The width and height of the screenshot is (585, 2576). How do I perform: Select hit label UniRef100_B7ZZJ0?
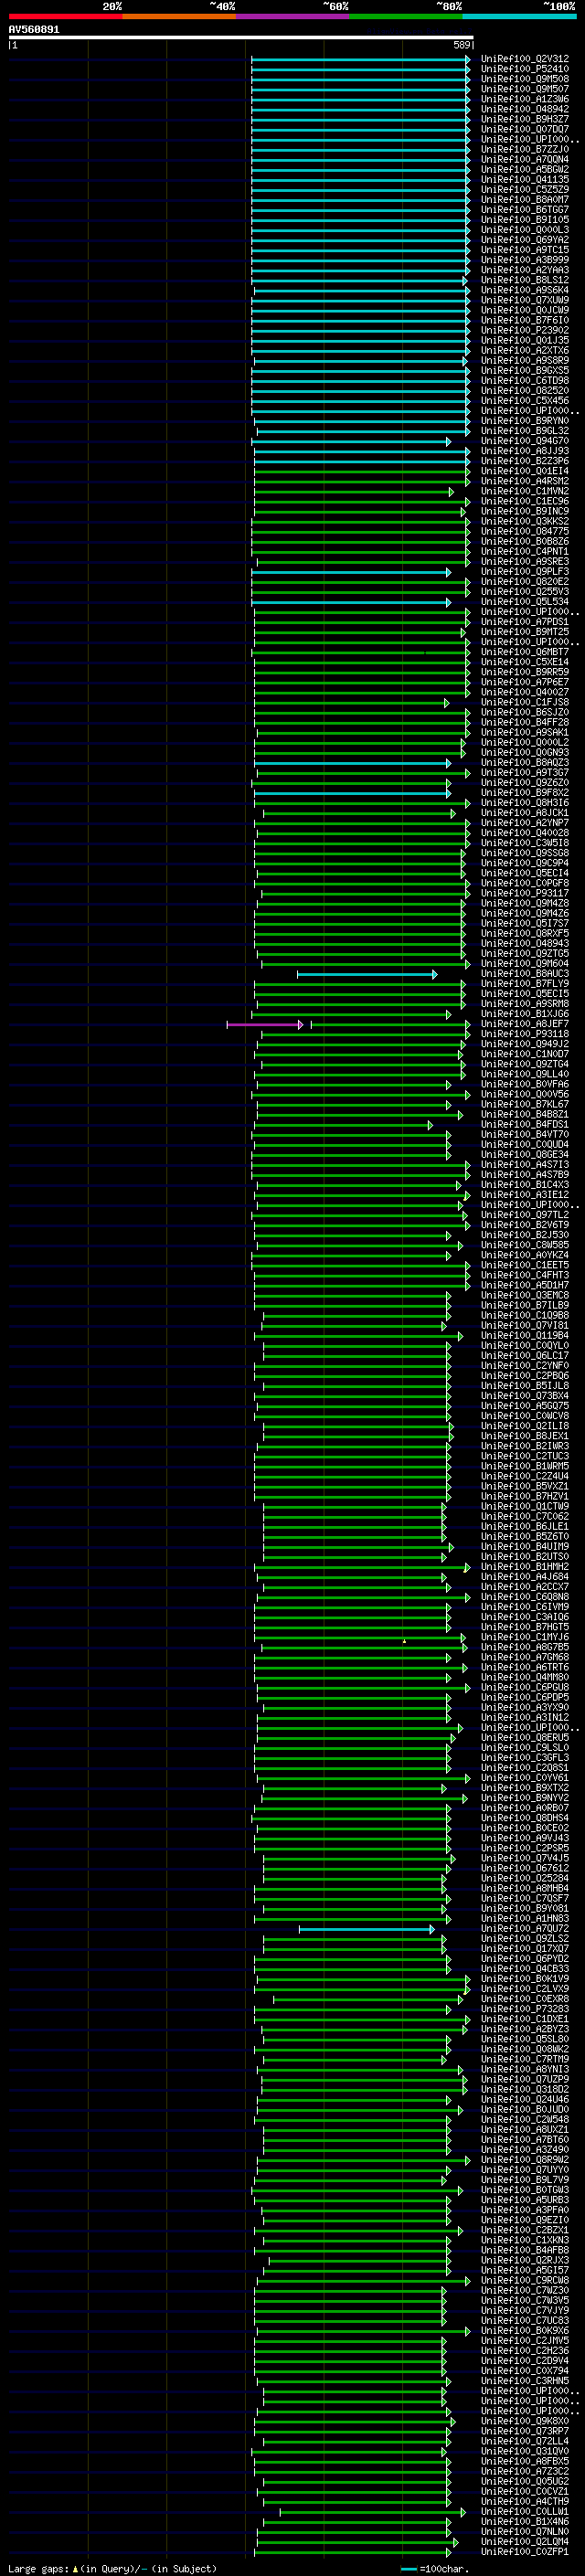click(x=525, y=150)
